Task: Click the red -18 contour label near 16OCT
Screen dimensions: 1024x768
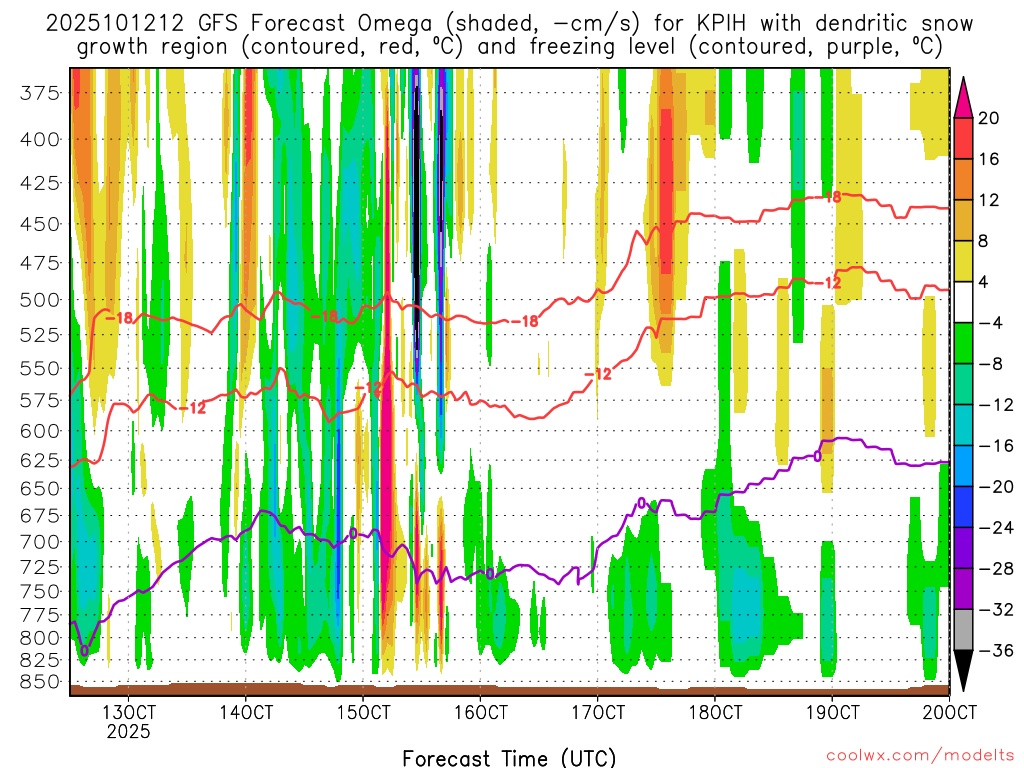Action: pos(524,321)
